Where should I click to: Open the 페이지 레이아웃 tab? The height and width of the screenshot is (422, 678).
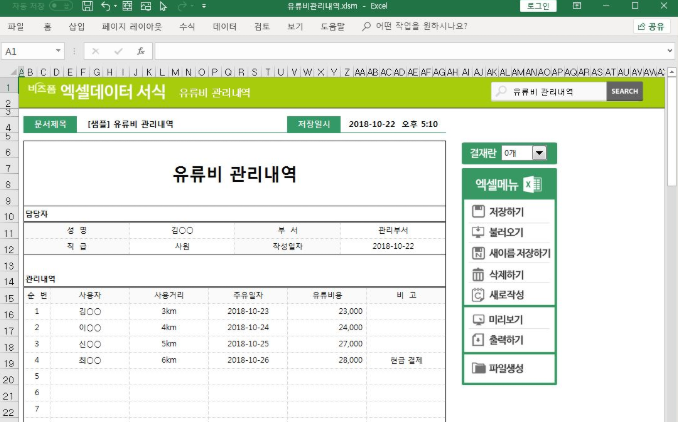[x=132, y=26]
